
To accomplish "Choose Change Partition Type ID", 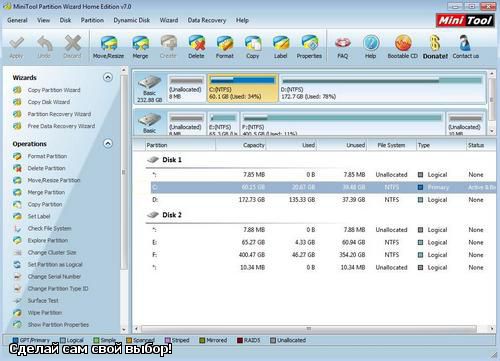I will (58, 288).
